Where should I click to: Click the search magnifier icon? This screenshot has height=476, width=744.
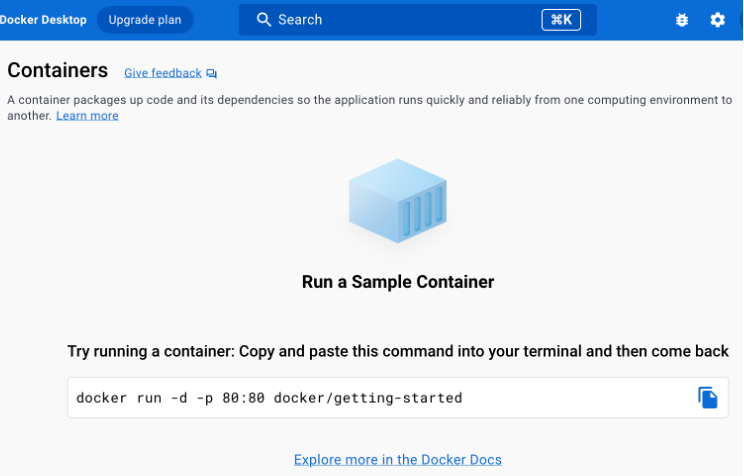(264, 19)
